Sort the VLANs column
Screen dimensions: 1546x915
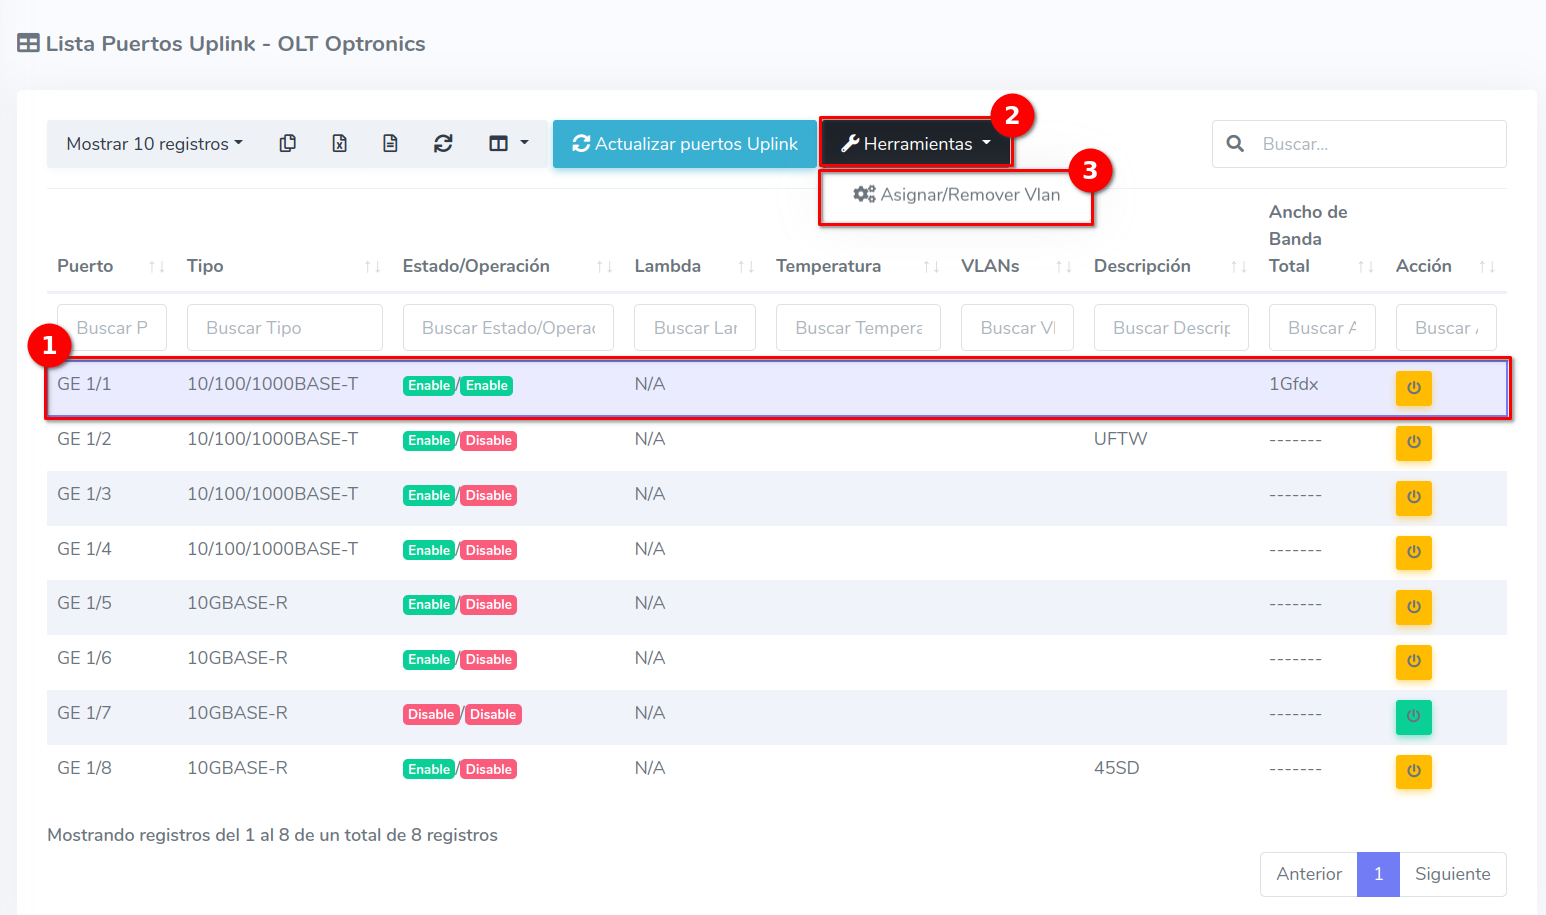(x=1063, y=266)
